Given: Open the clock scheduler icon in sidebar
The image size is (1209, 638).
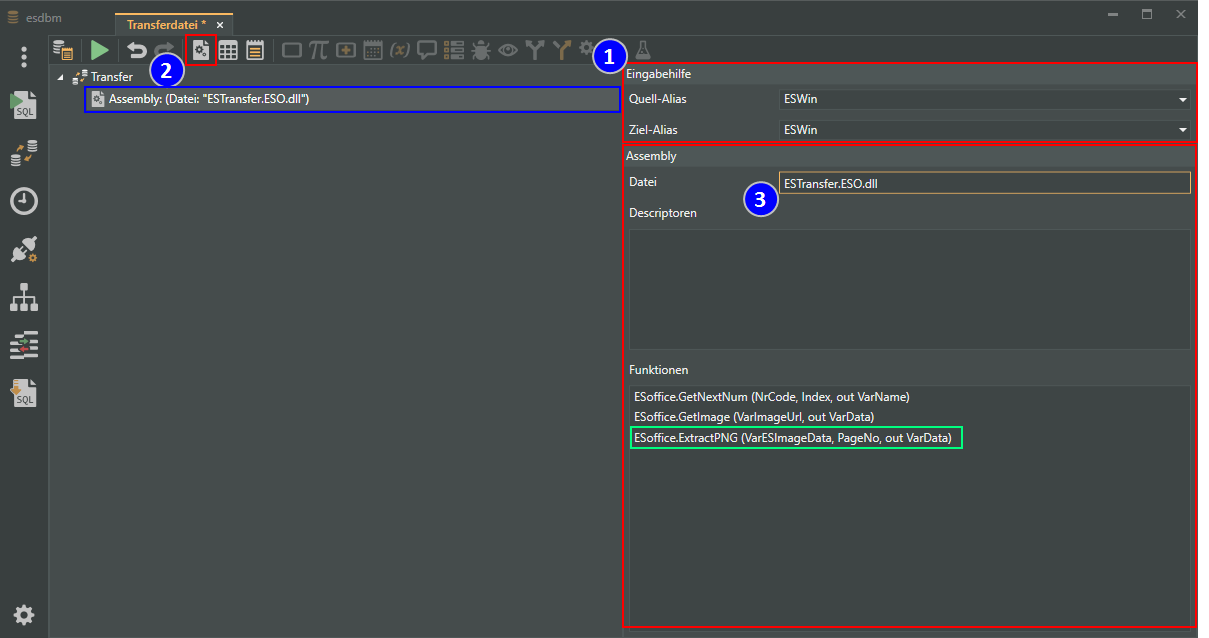Looking at the screenshot, I should click(x=24, y=201).
